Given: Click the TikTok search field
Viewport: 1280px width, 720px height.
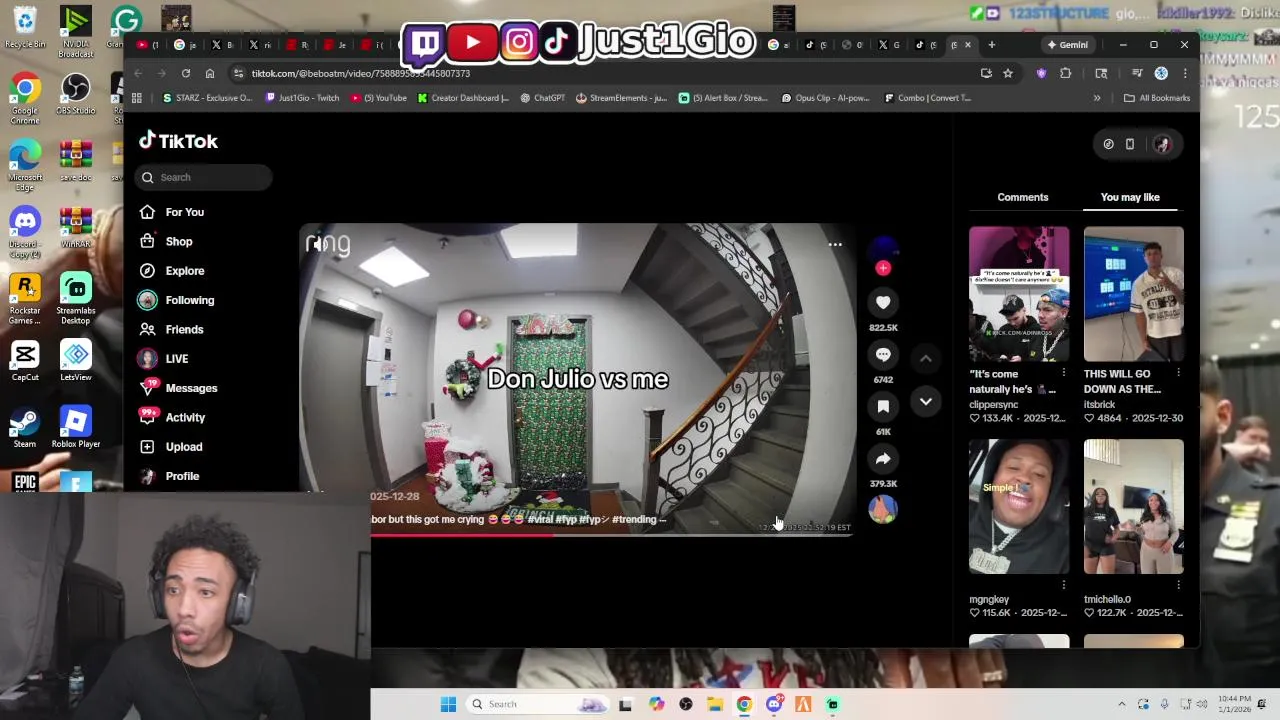Looking at the screenshot, I should (x=203, y=177).
